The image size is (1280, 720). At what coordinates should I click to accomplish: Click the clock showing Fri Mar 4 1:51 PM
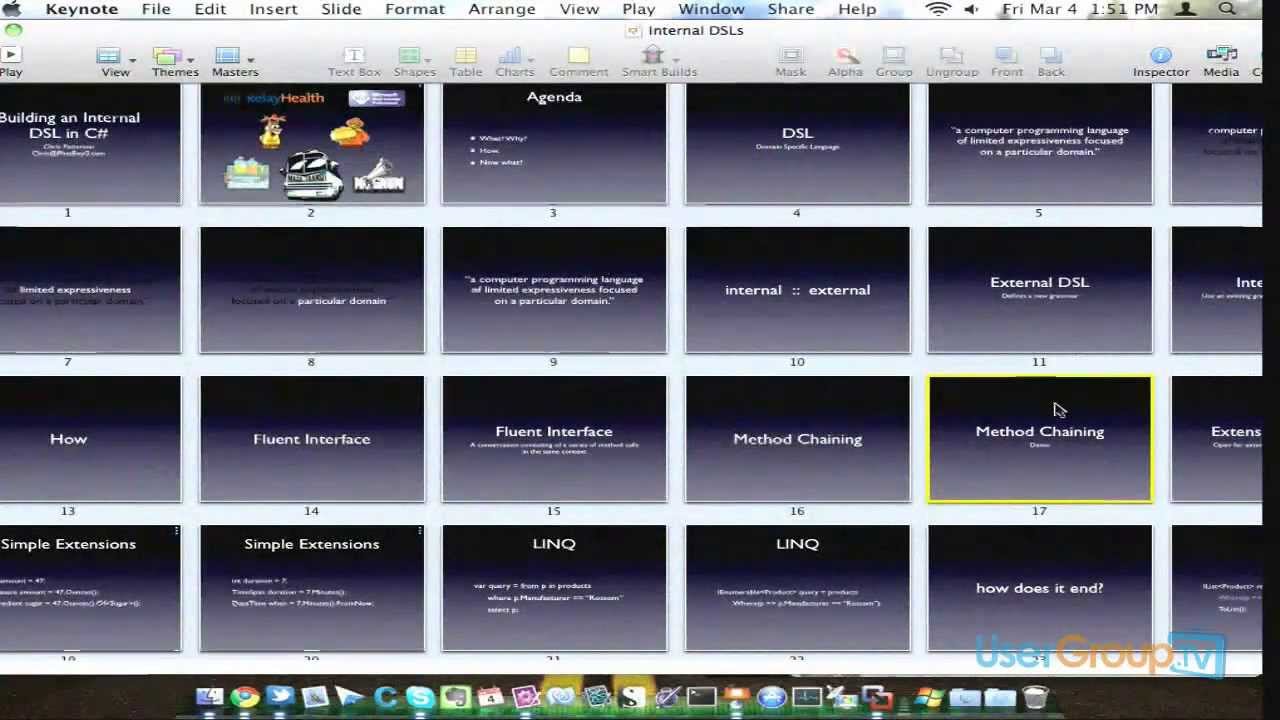point(1080,9)
